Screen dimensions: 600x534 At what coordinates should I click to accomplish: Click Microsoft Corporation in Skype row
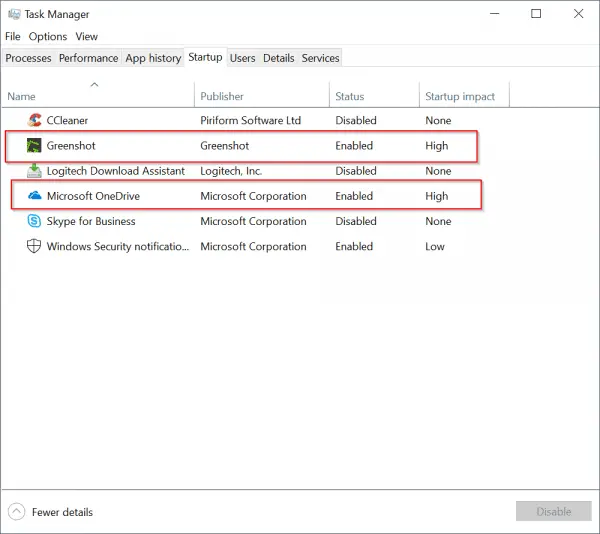[253, 221]
